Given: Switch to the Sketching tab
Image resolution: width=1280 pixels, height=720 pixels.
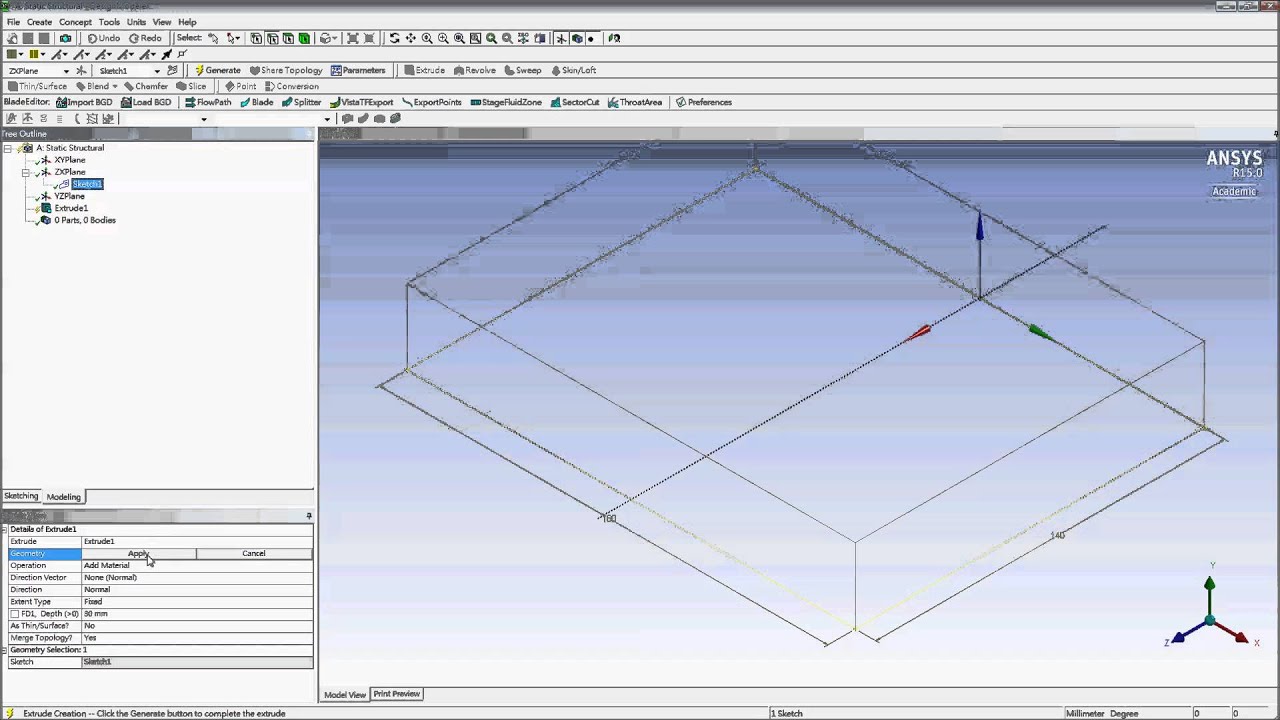Looking at the screenshot, I should tap(21, 496).
